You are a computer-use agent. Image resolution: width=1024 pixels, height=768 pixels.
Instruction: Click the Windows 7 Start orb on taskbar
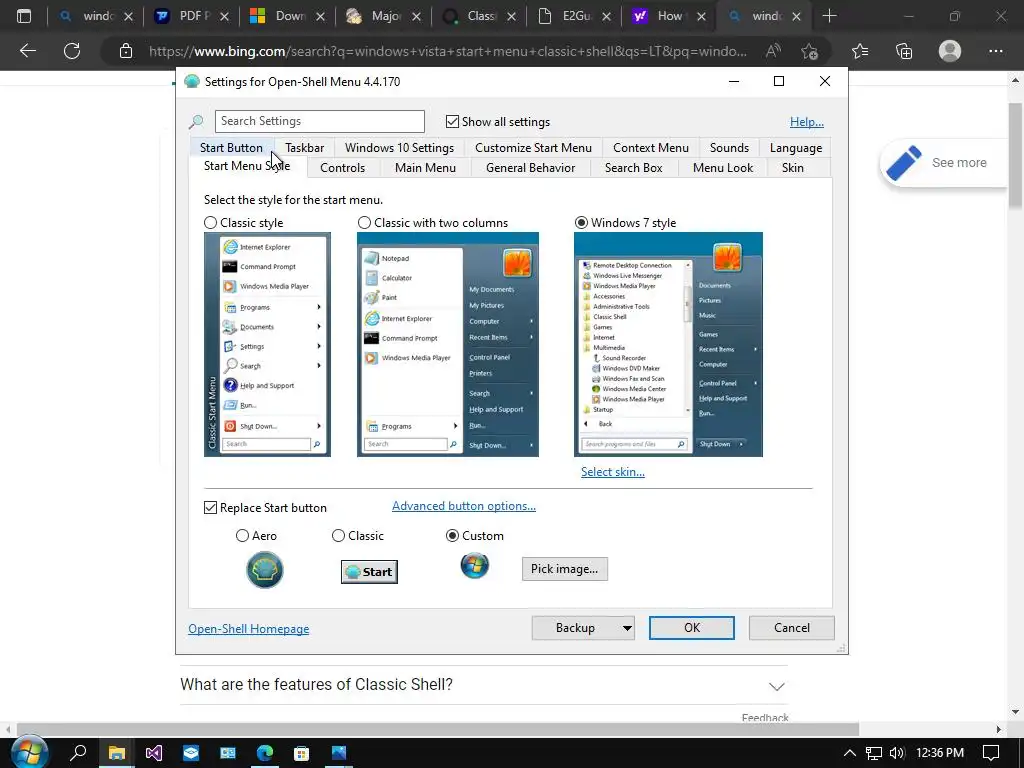pyautogui.click(x=29, y=753)
